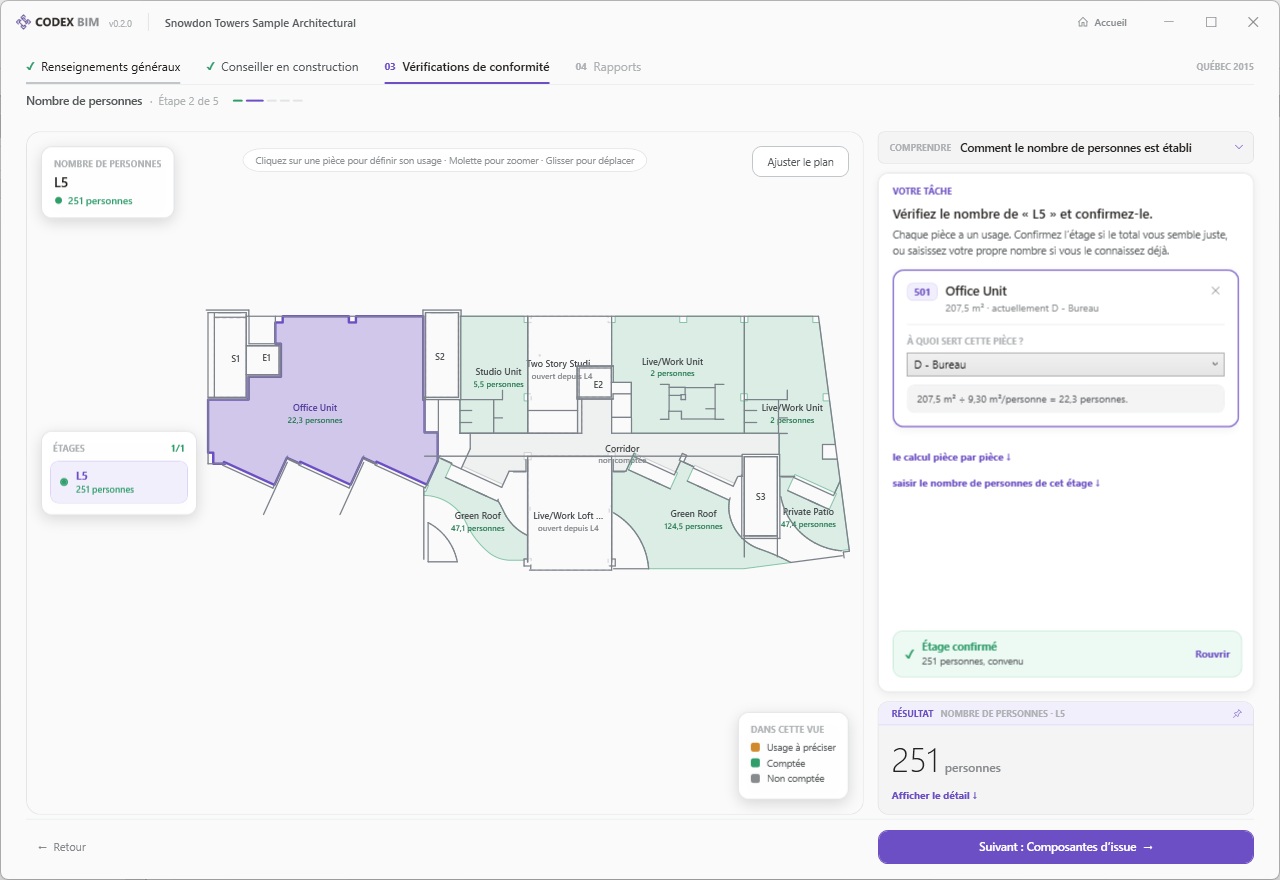Select floor L5 in the Étages list
This screenshot has height=880, width=1280.
point(119,482)
